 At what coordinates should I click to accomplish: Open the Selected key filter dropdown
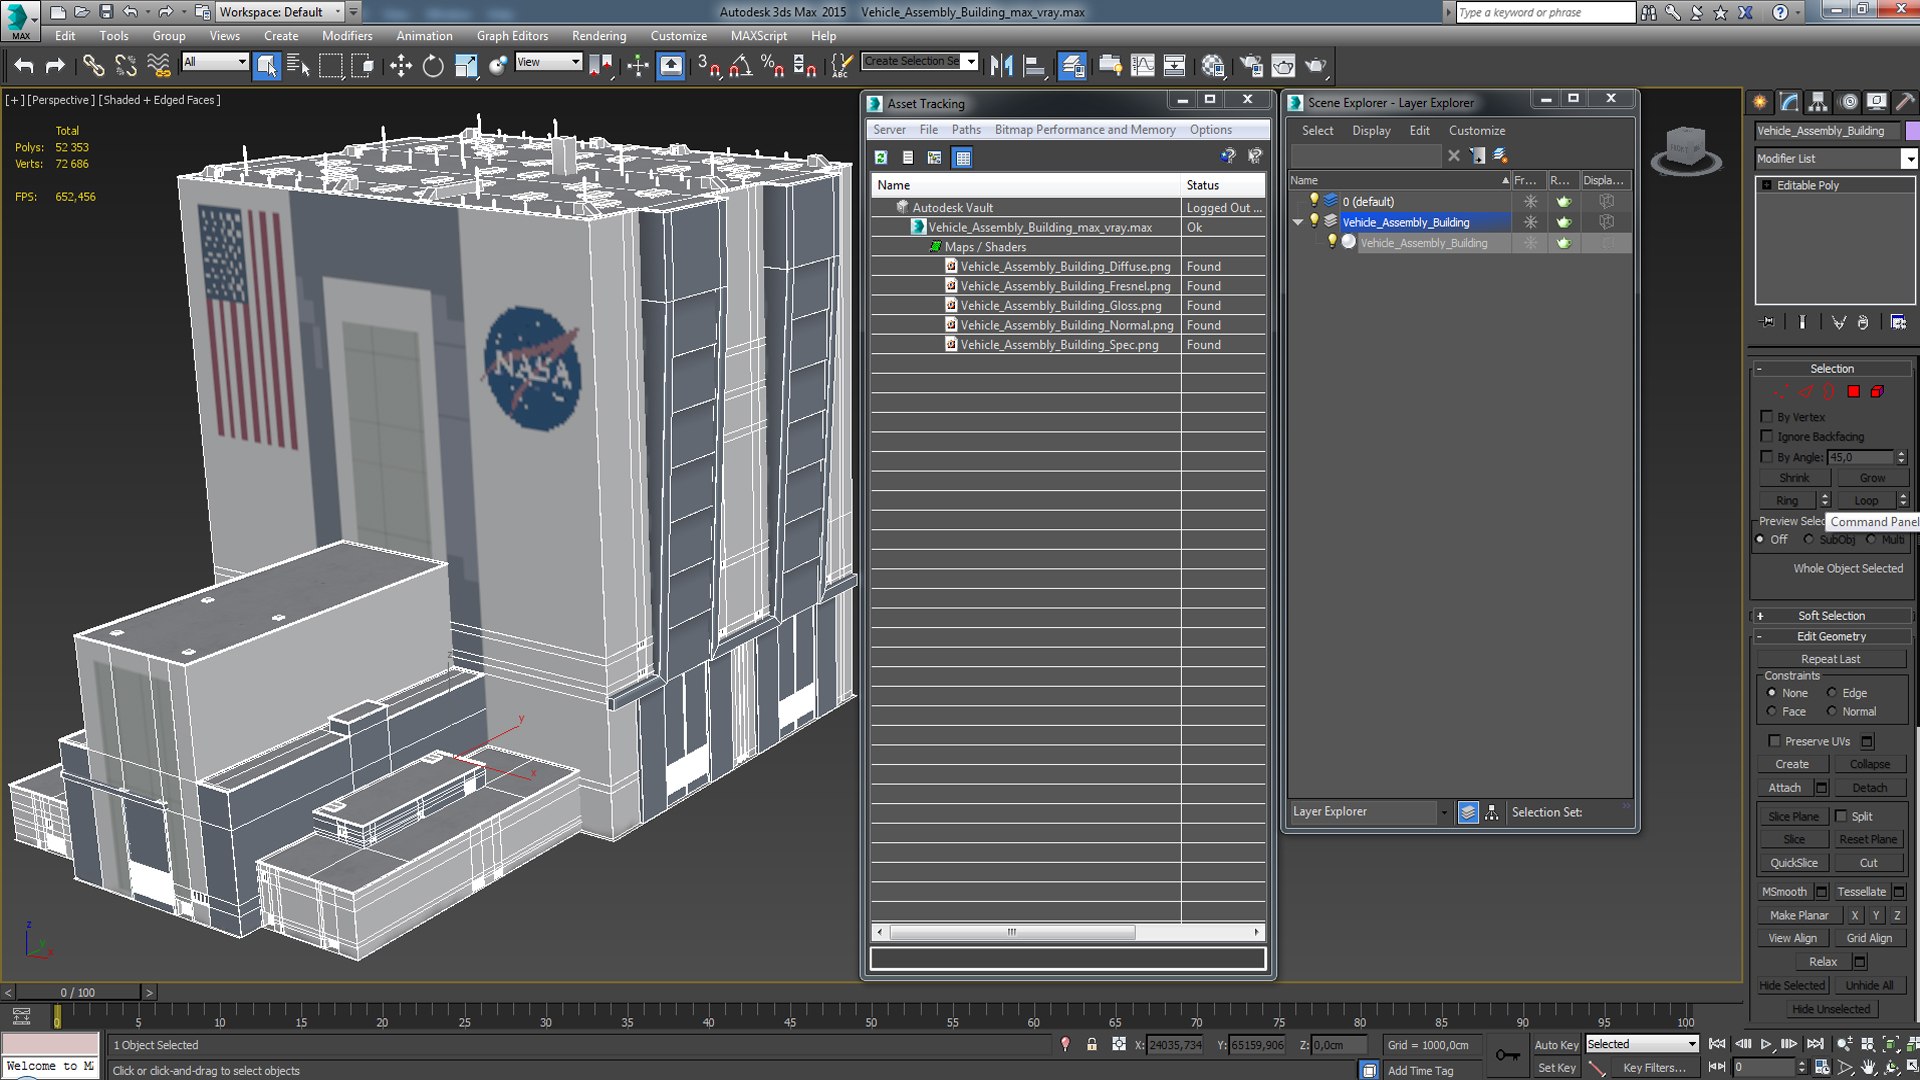(x=1642, y=1044)
